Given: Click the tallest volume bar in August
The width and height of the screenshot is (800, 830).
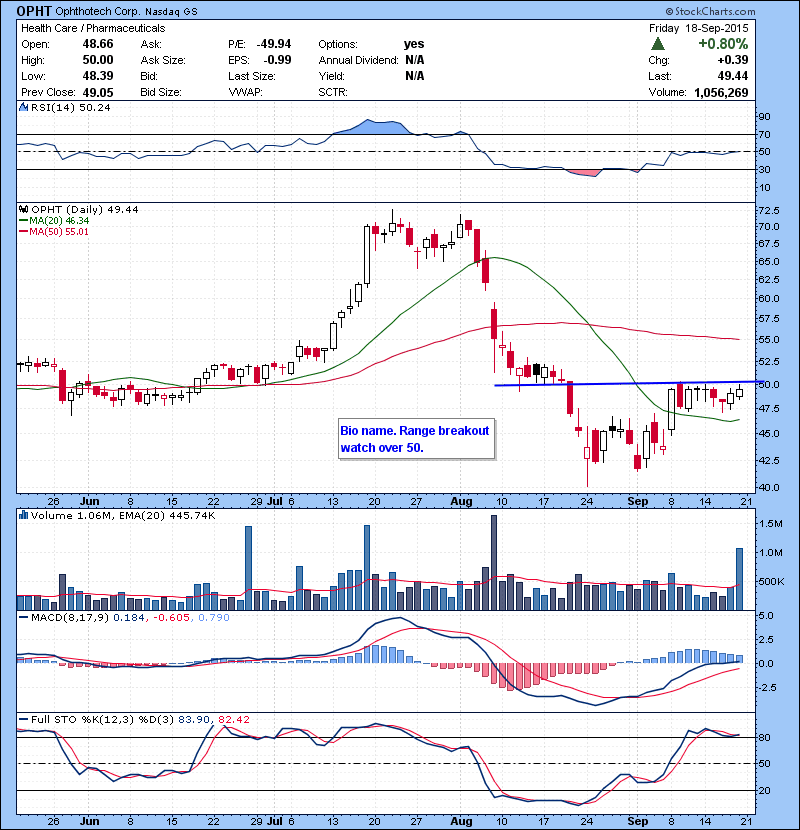Looking at the screenshot, I should 494,563.
